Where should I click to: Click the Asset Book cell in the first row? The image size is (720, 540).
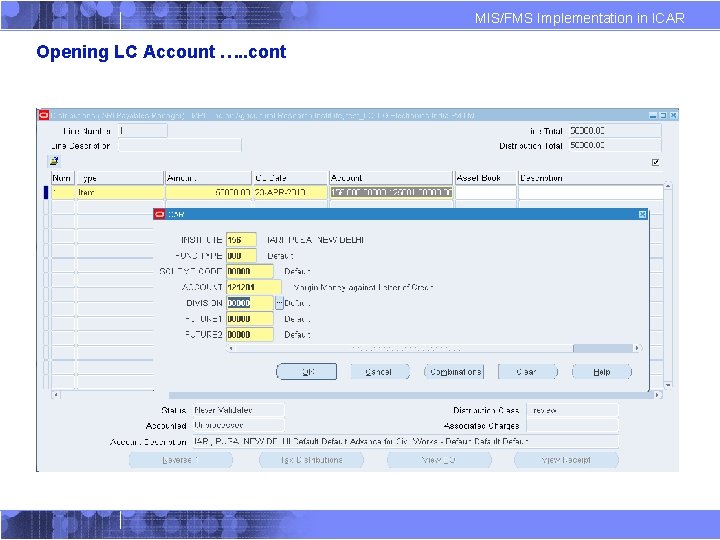pyautogui.click(x=486, y=192)
